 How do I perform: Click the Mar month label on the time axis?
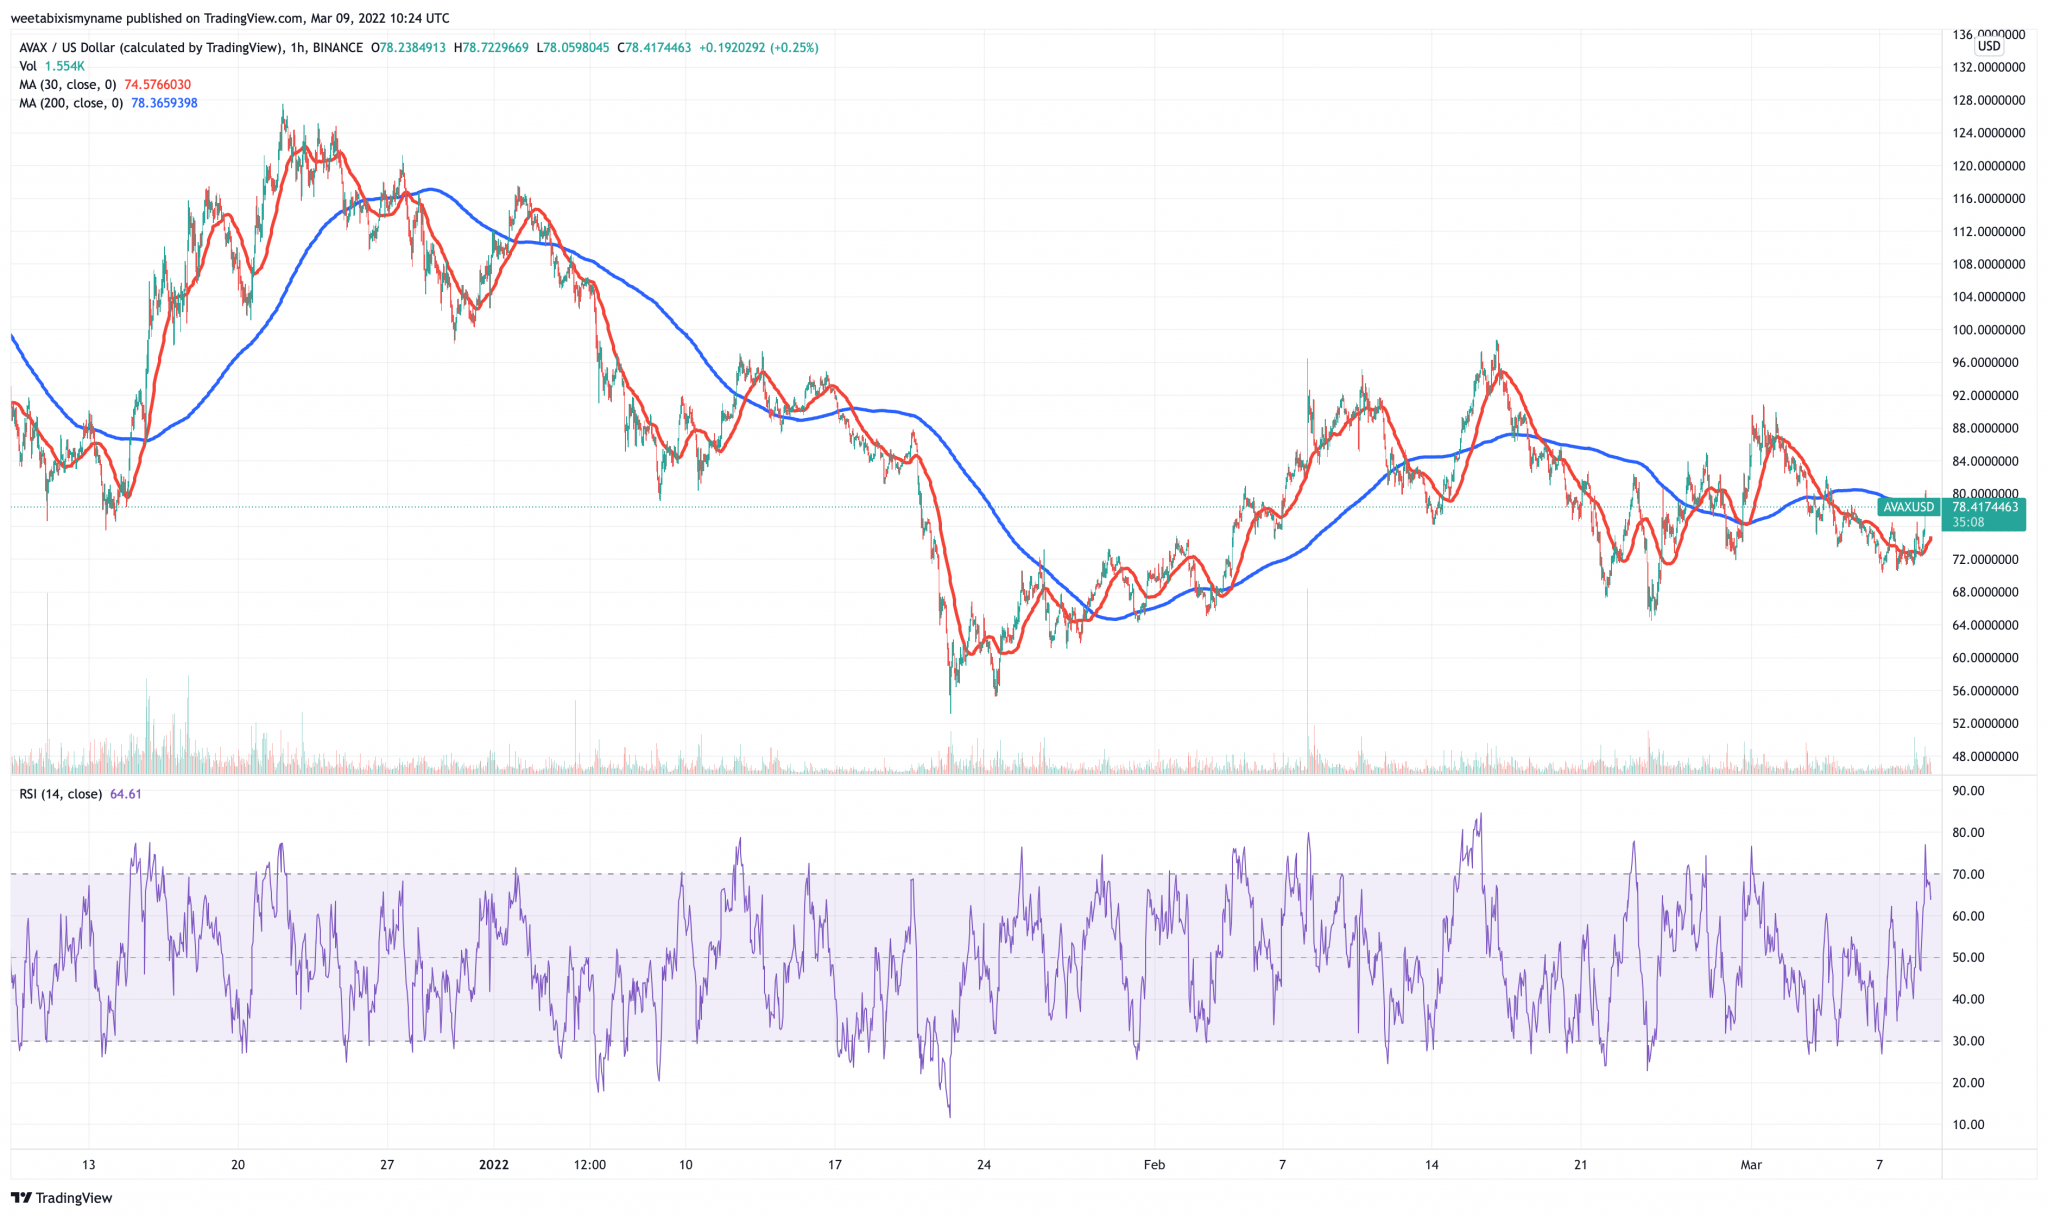point(1751,1164)
